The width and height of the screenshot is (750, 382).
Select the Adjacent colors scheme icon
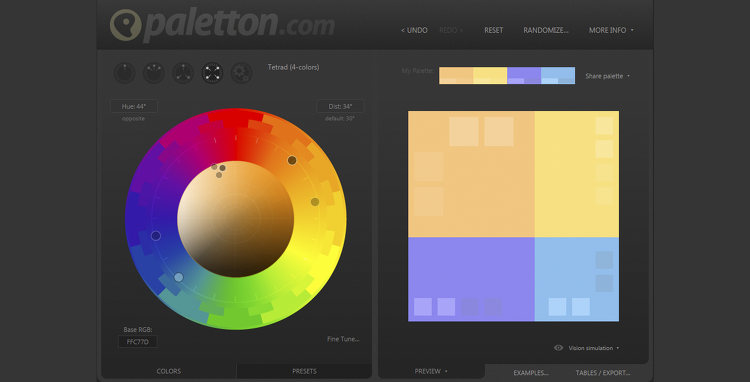click(x=154, y=73)
